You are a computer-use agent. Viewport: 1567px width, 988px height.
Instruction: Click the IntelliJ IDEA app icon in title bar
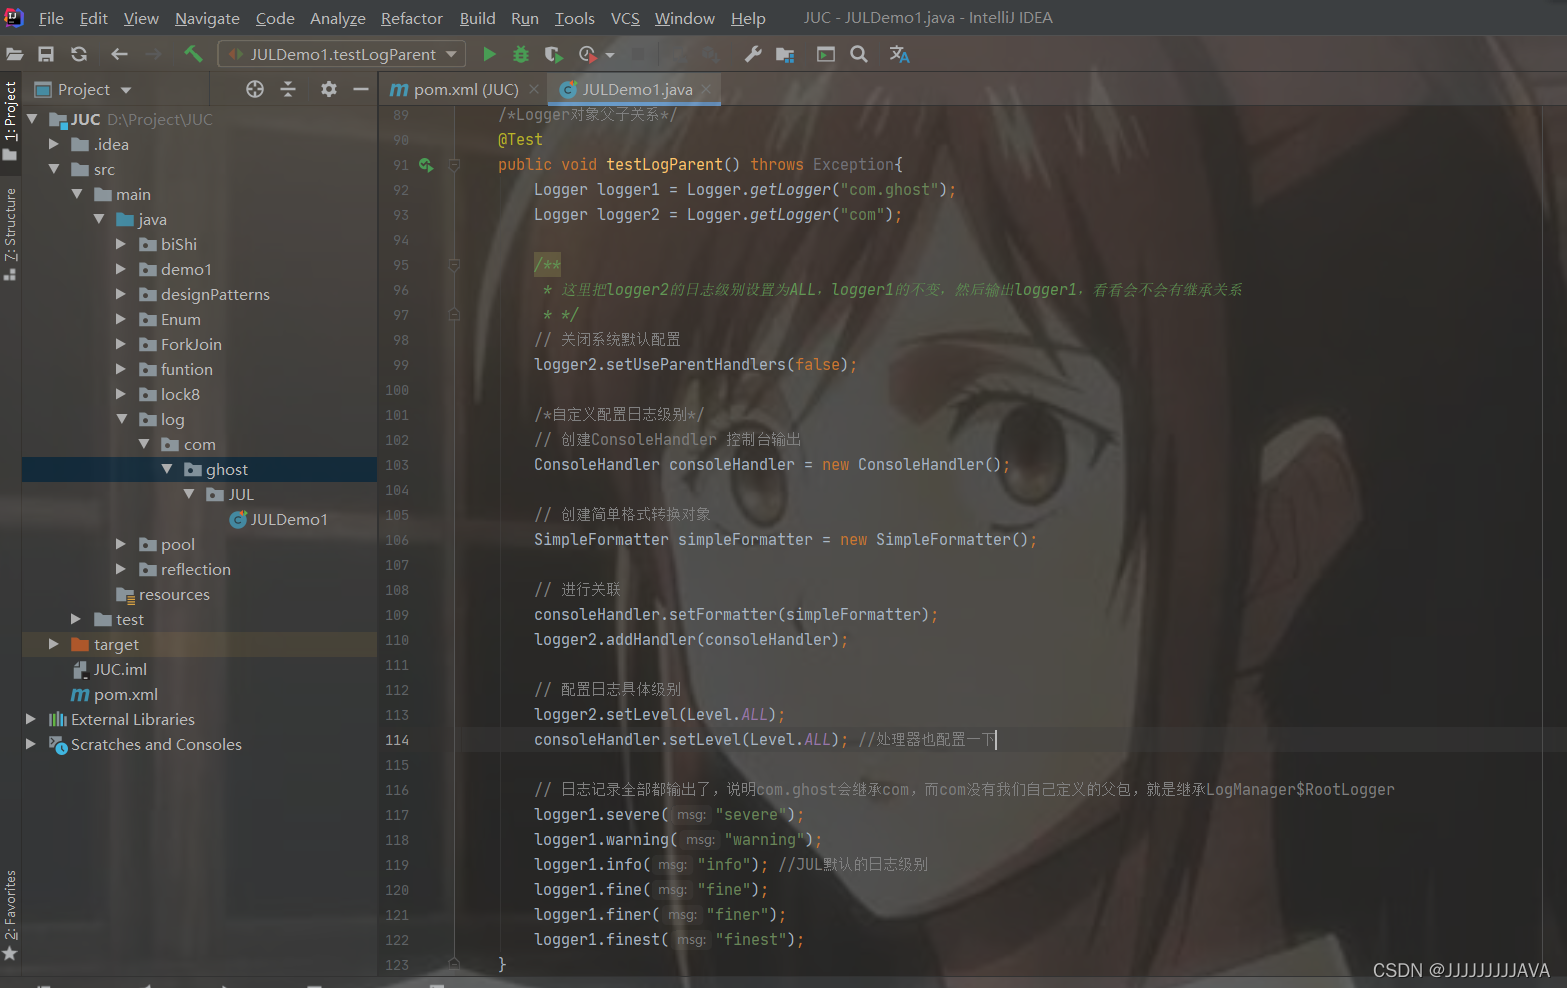[14, 17]
